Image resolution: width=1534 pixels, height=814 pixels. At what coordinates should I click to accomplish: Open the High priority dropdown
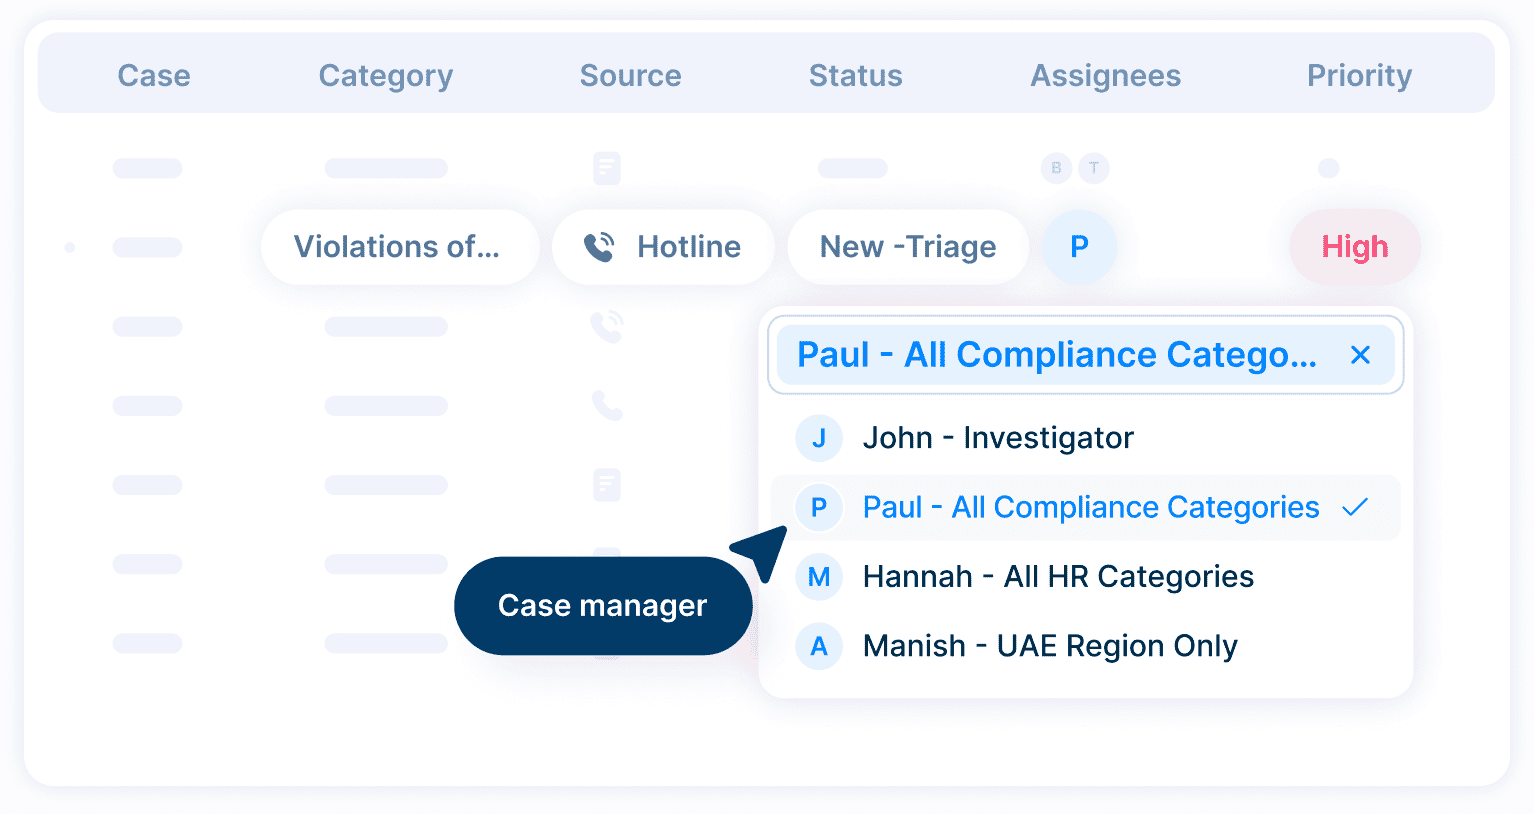1354,247
